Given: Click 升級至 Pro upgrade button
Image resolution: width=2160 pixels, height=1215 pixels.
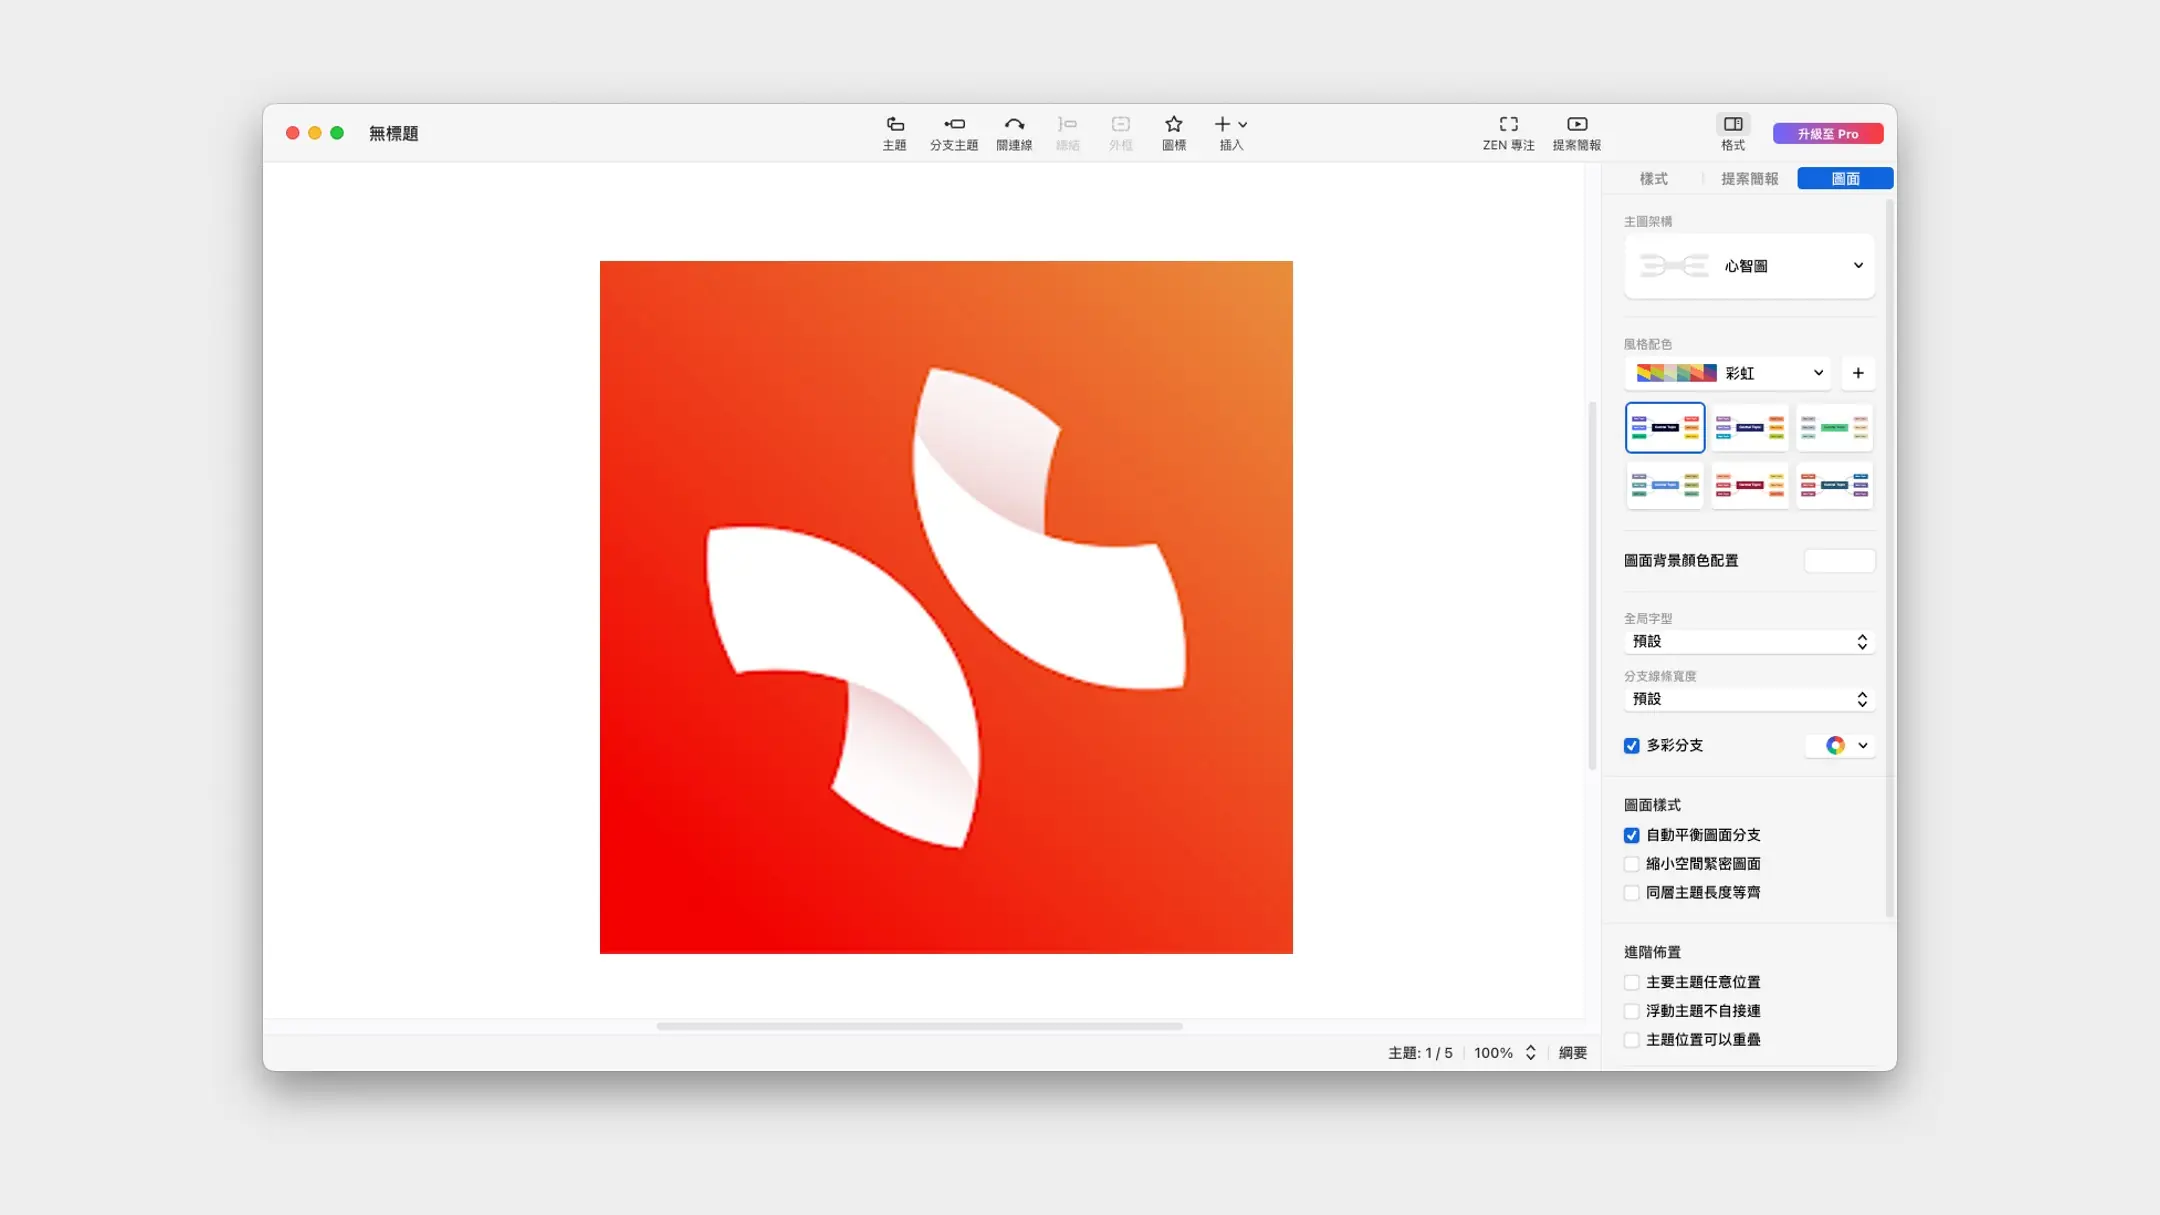Looking at the screenshot, I should point(1828,133).
